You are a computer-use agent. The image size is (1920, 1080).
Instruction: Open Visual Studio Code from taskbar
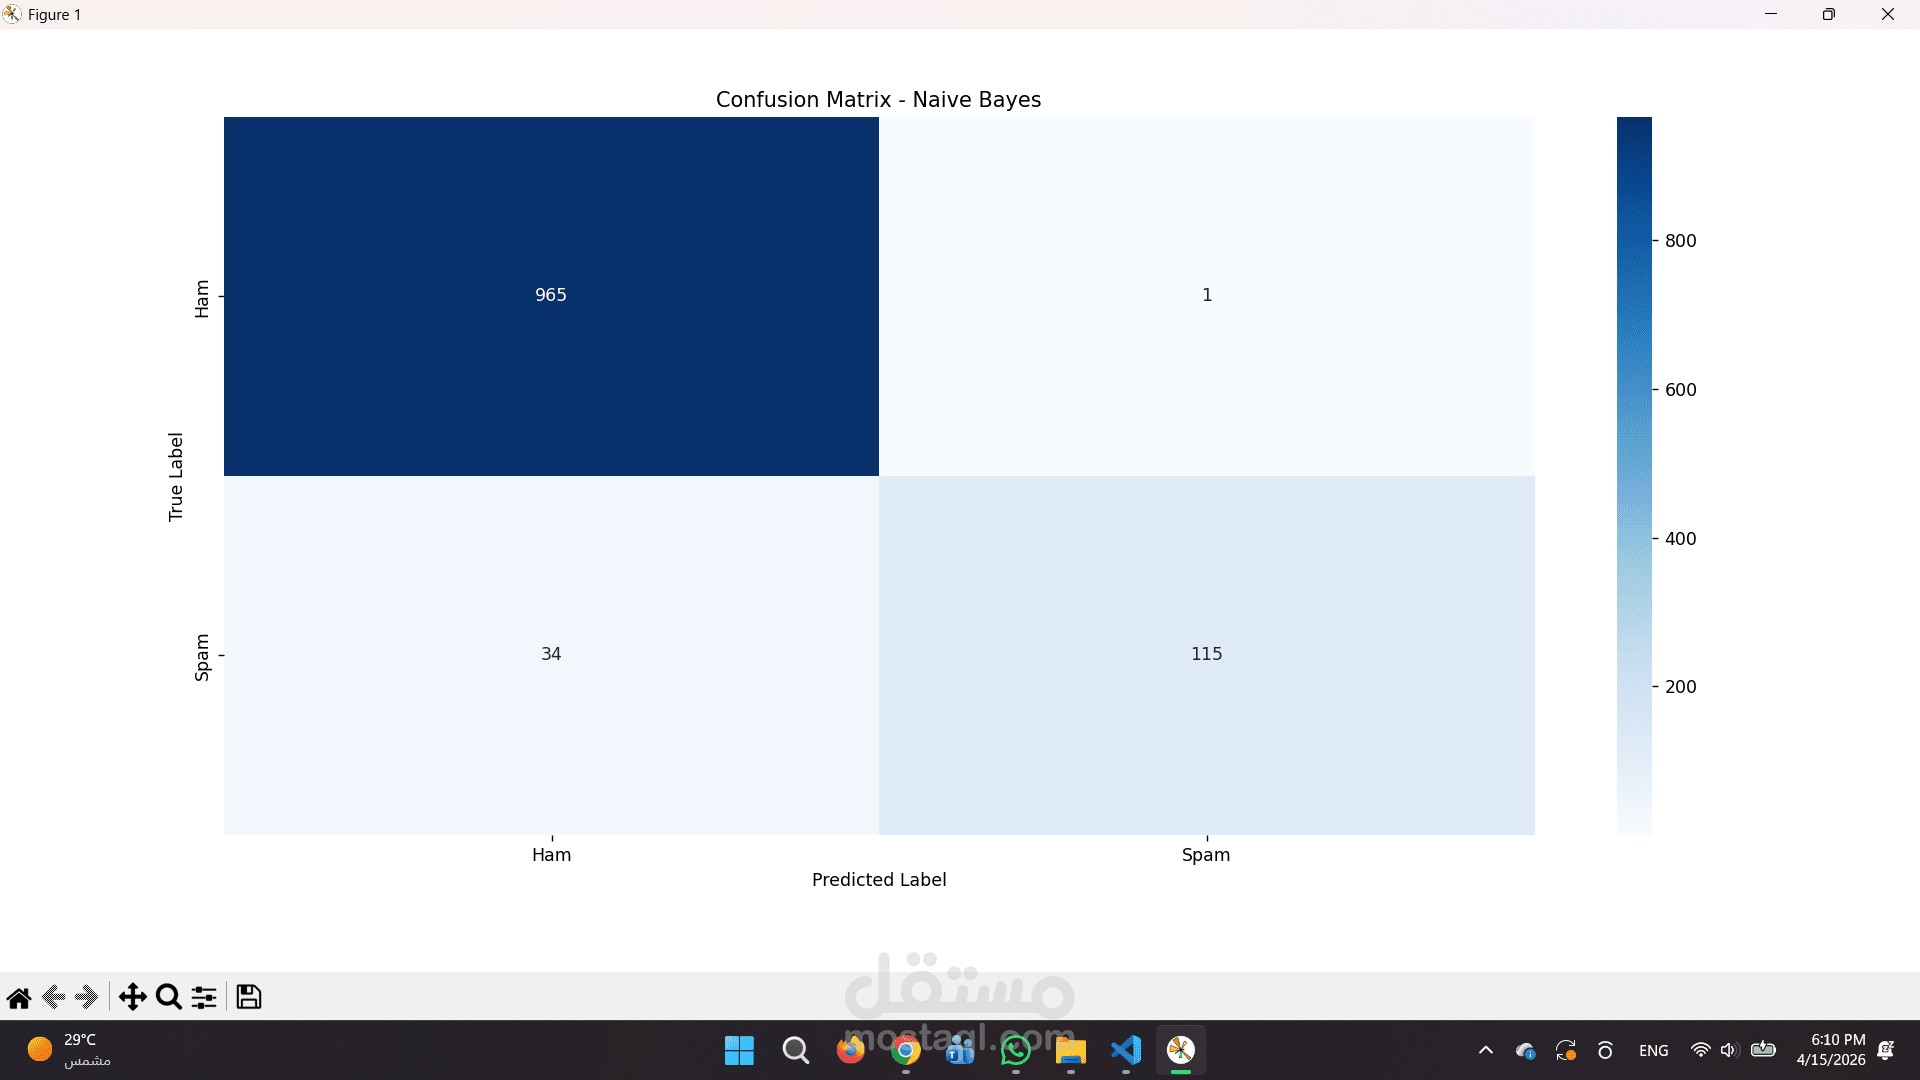tap(1126, 1050)
